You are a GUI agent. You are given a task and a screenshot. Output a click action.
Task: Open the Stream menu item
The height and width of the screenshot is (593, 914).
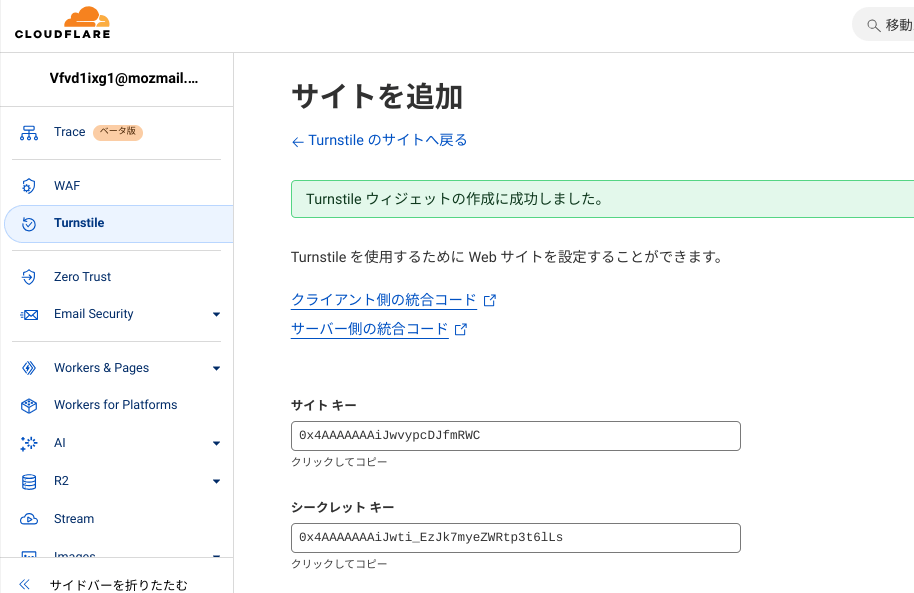[74, 519]
